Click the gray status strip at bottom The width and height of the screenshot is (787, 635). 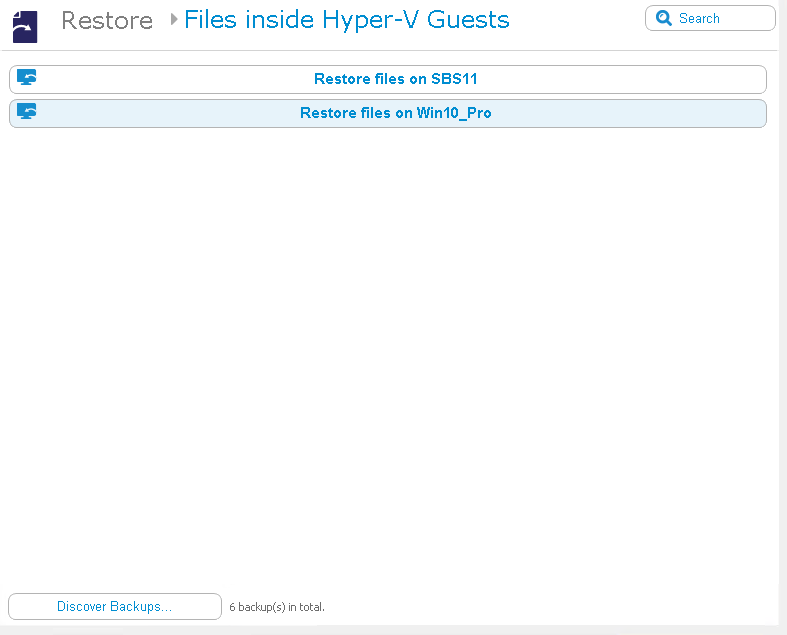point(390,630)
